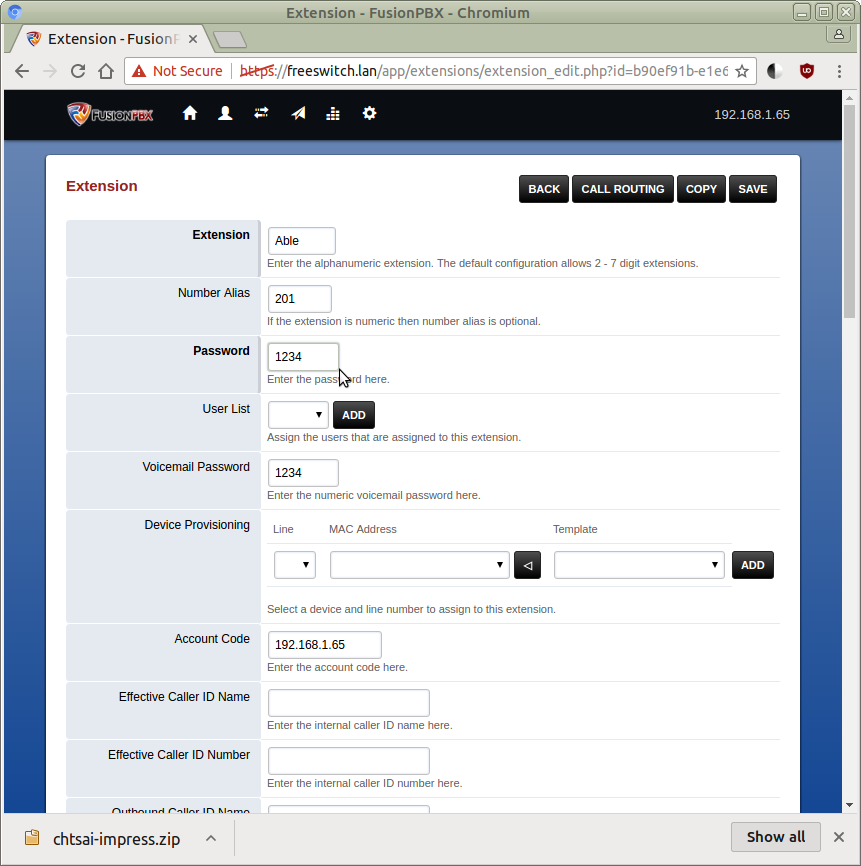The height and width of the screenshot is (866, 861).
Task: Open the MAC Address dropdown
Action: [x=419, y=565]
